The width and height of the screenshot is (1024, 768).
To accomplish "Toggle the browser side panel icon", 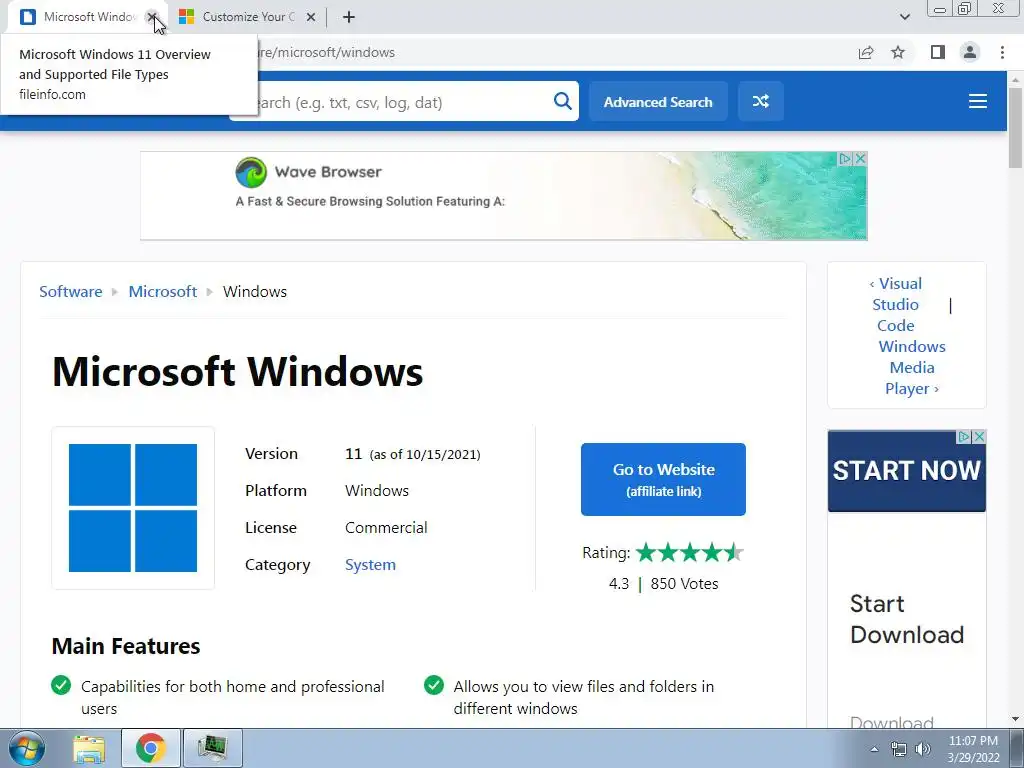I will click(938, 52).
